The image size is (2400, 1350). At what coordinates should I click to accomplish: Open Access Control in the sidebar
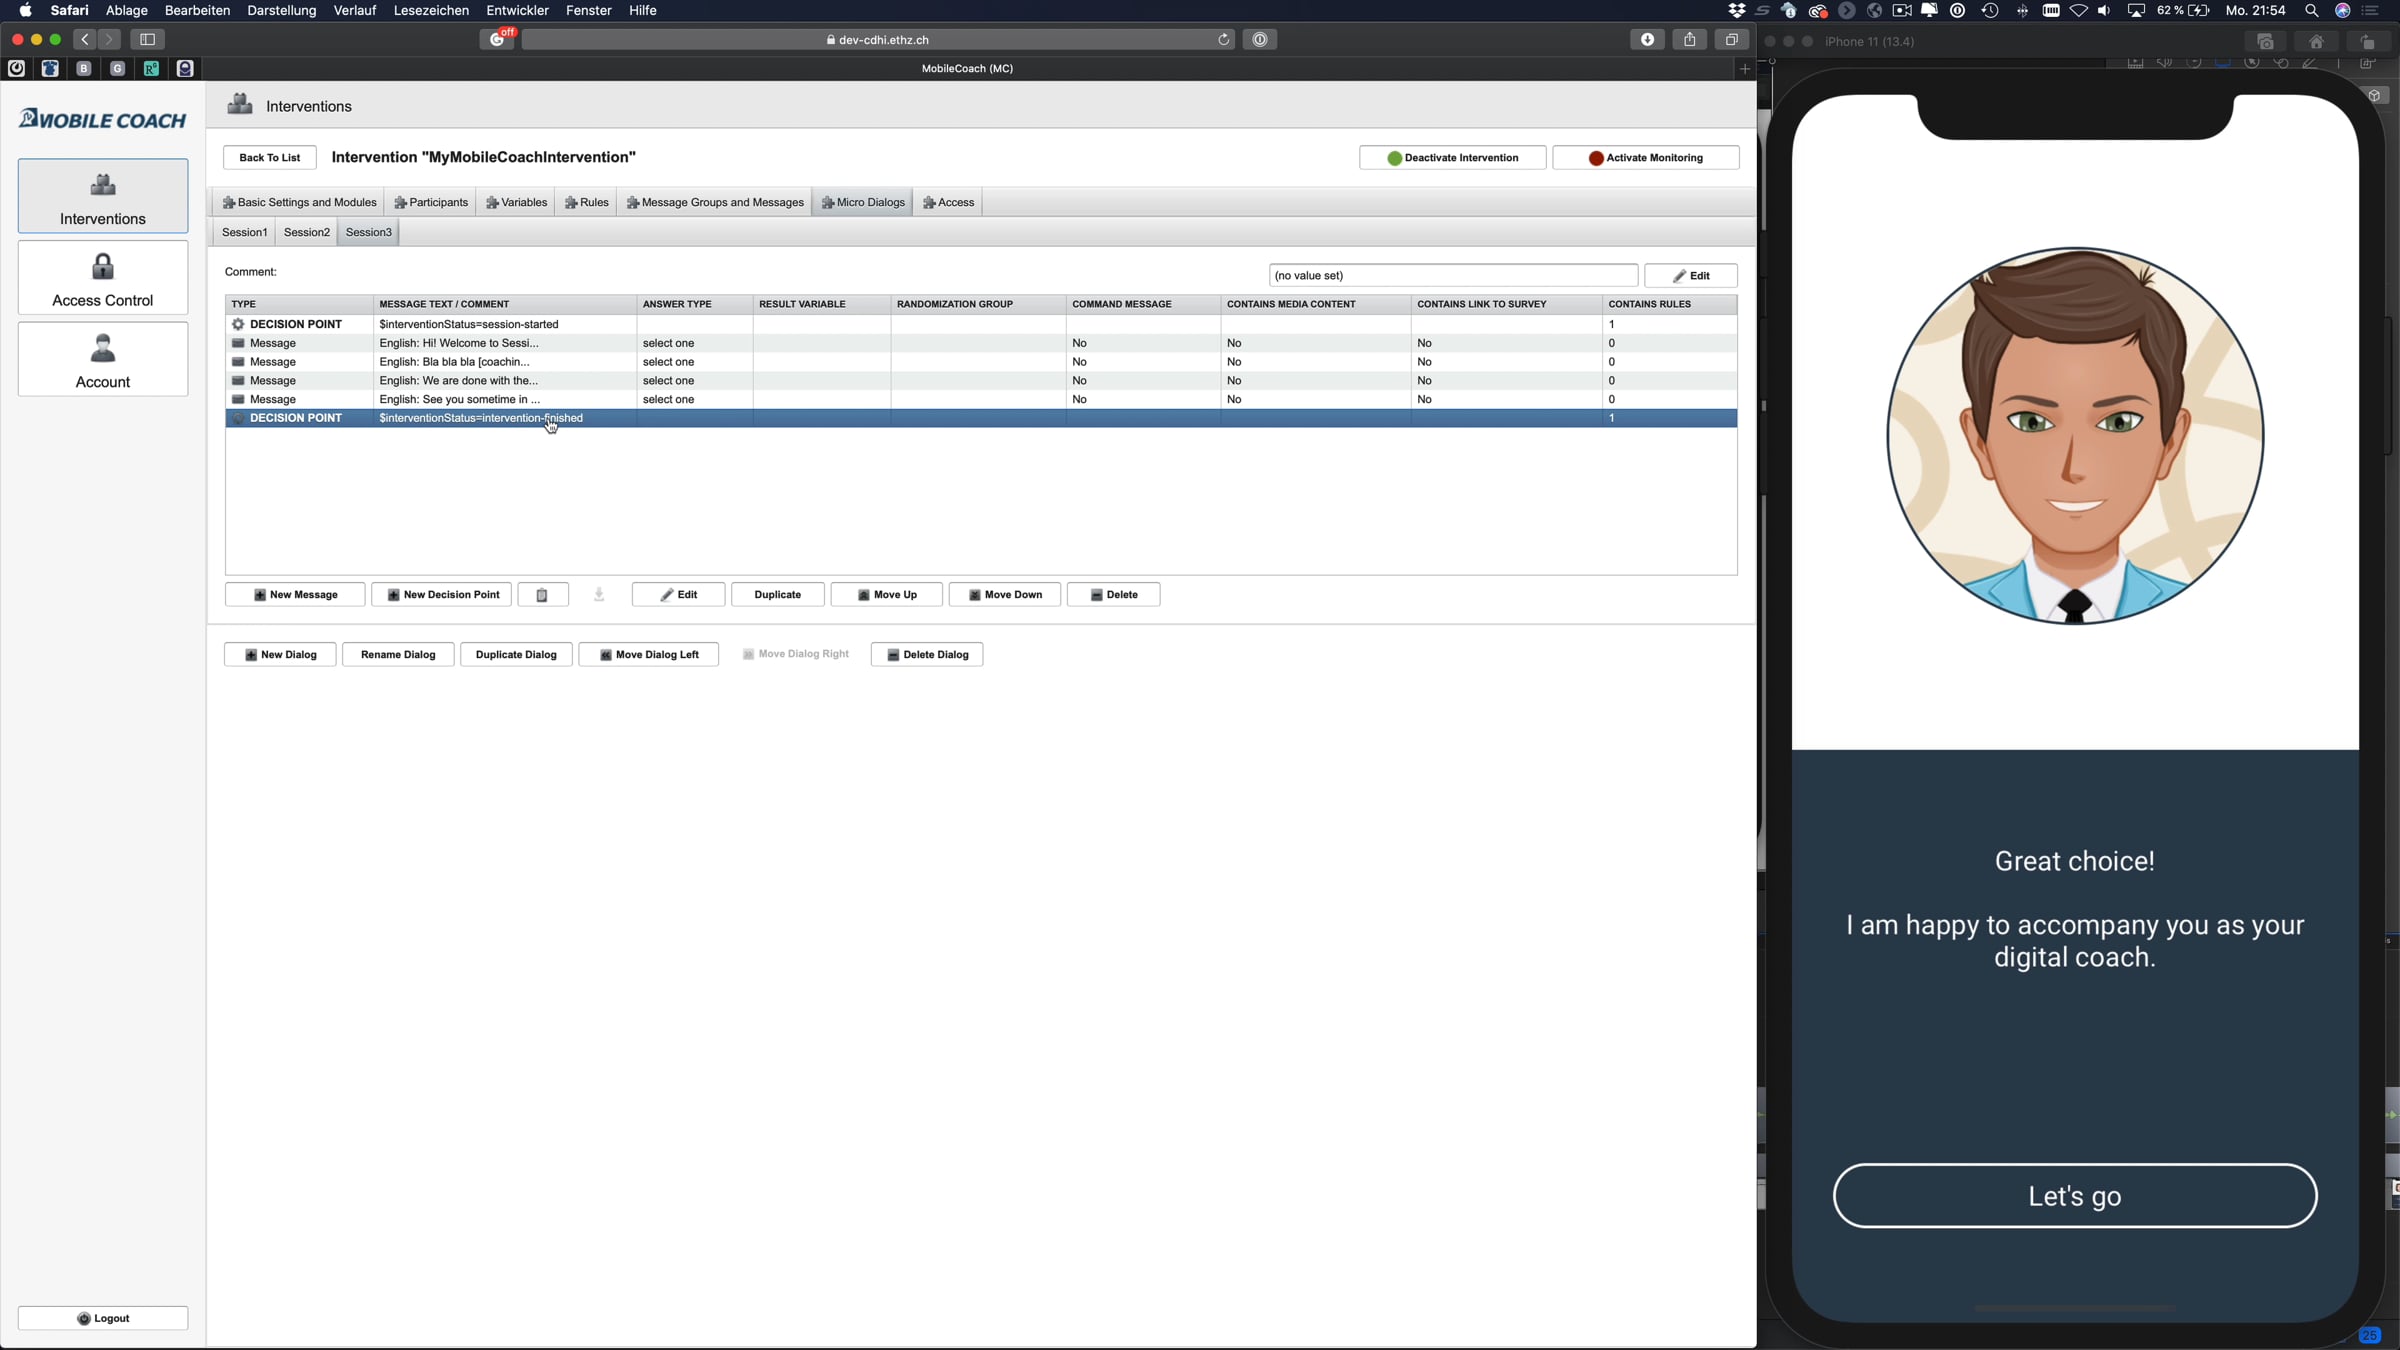pos(102,278)
